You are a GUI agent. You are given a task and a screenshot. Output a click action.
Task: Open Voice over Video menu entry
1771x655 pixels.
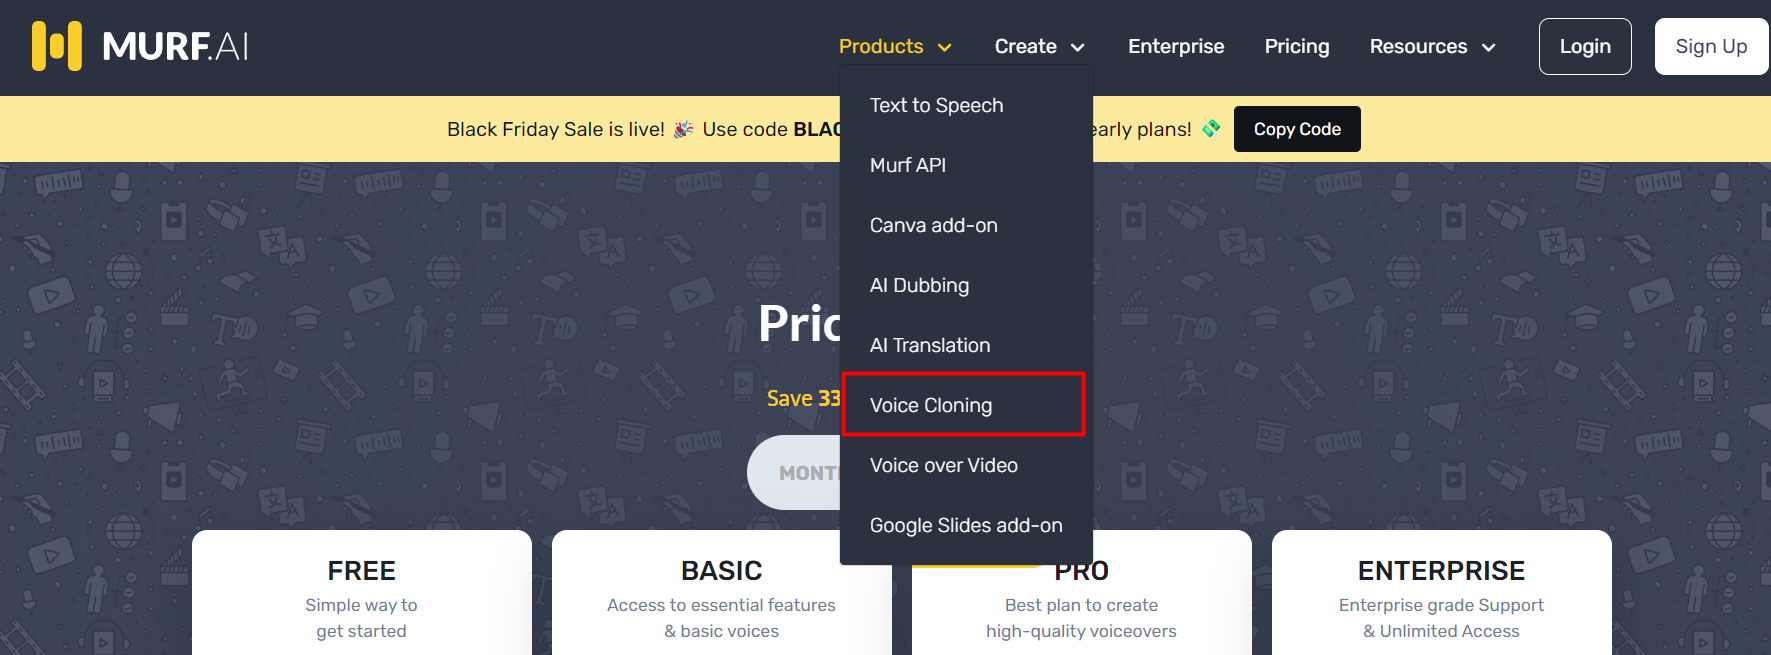[943, 465]
